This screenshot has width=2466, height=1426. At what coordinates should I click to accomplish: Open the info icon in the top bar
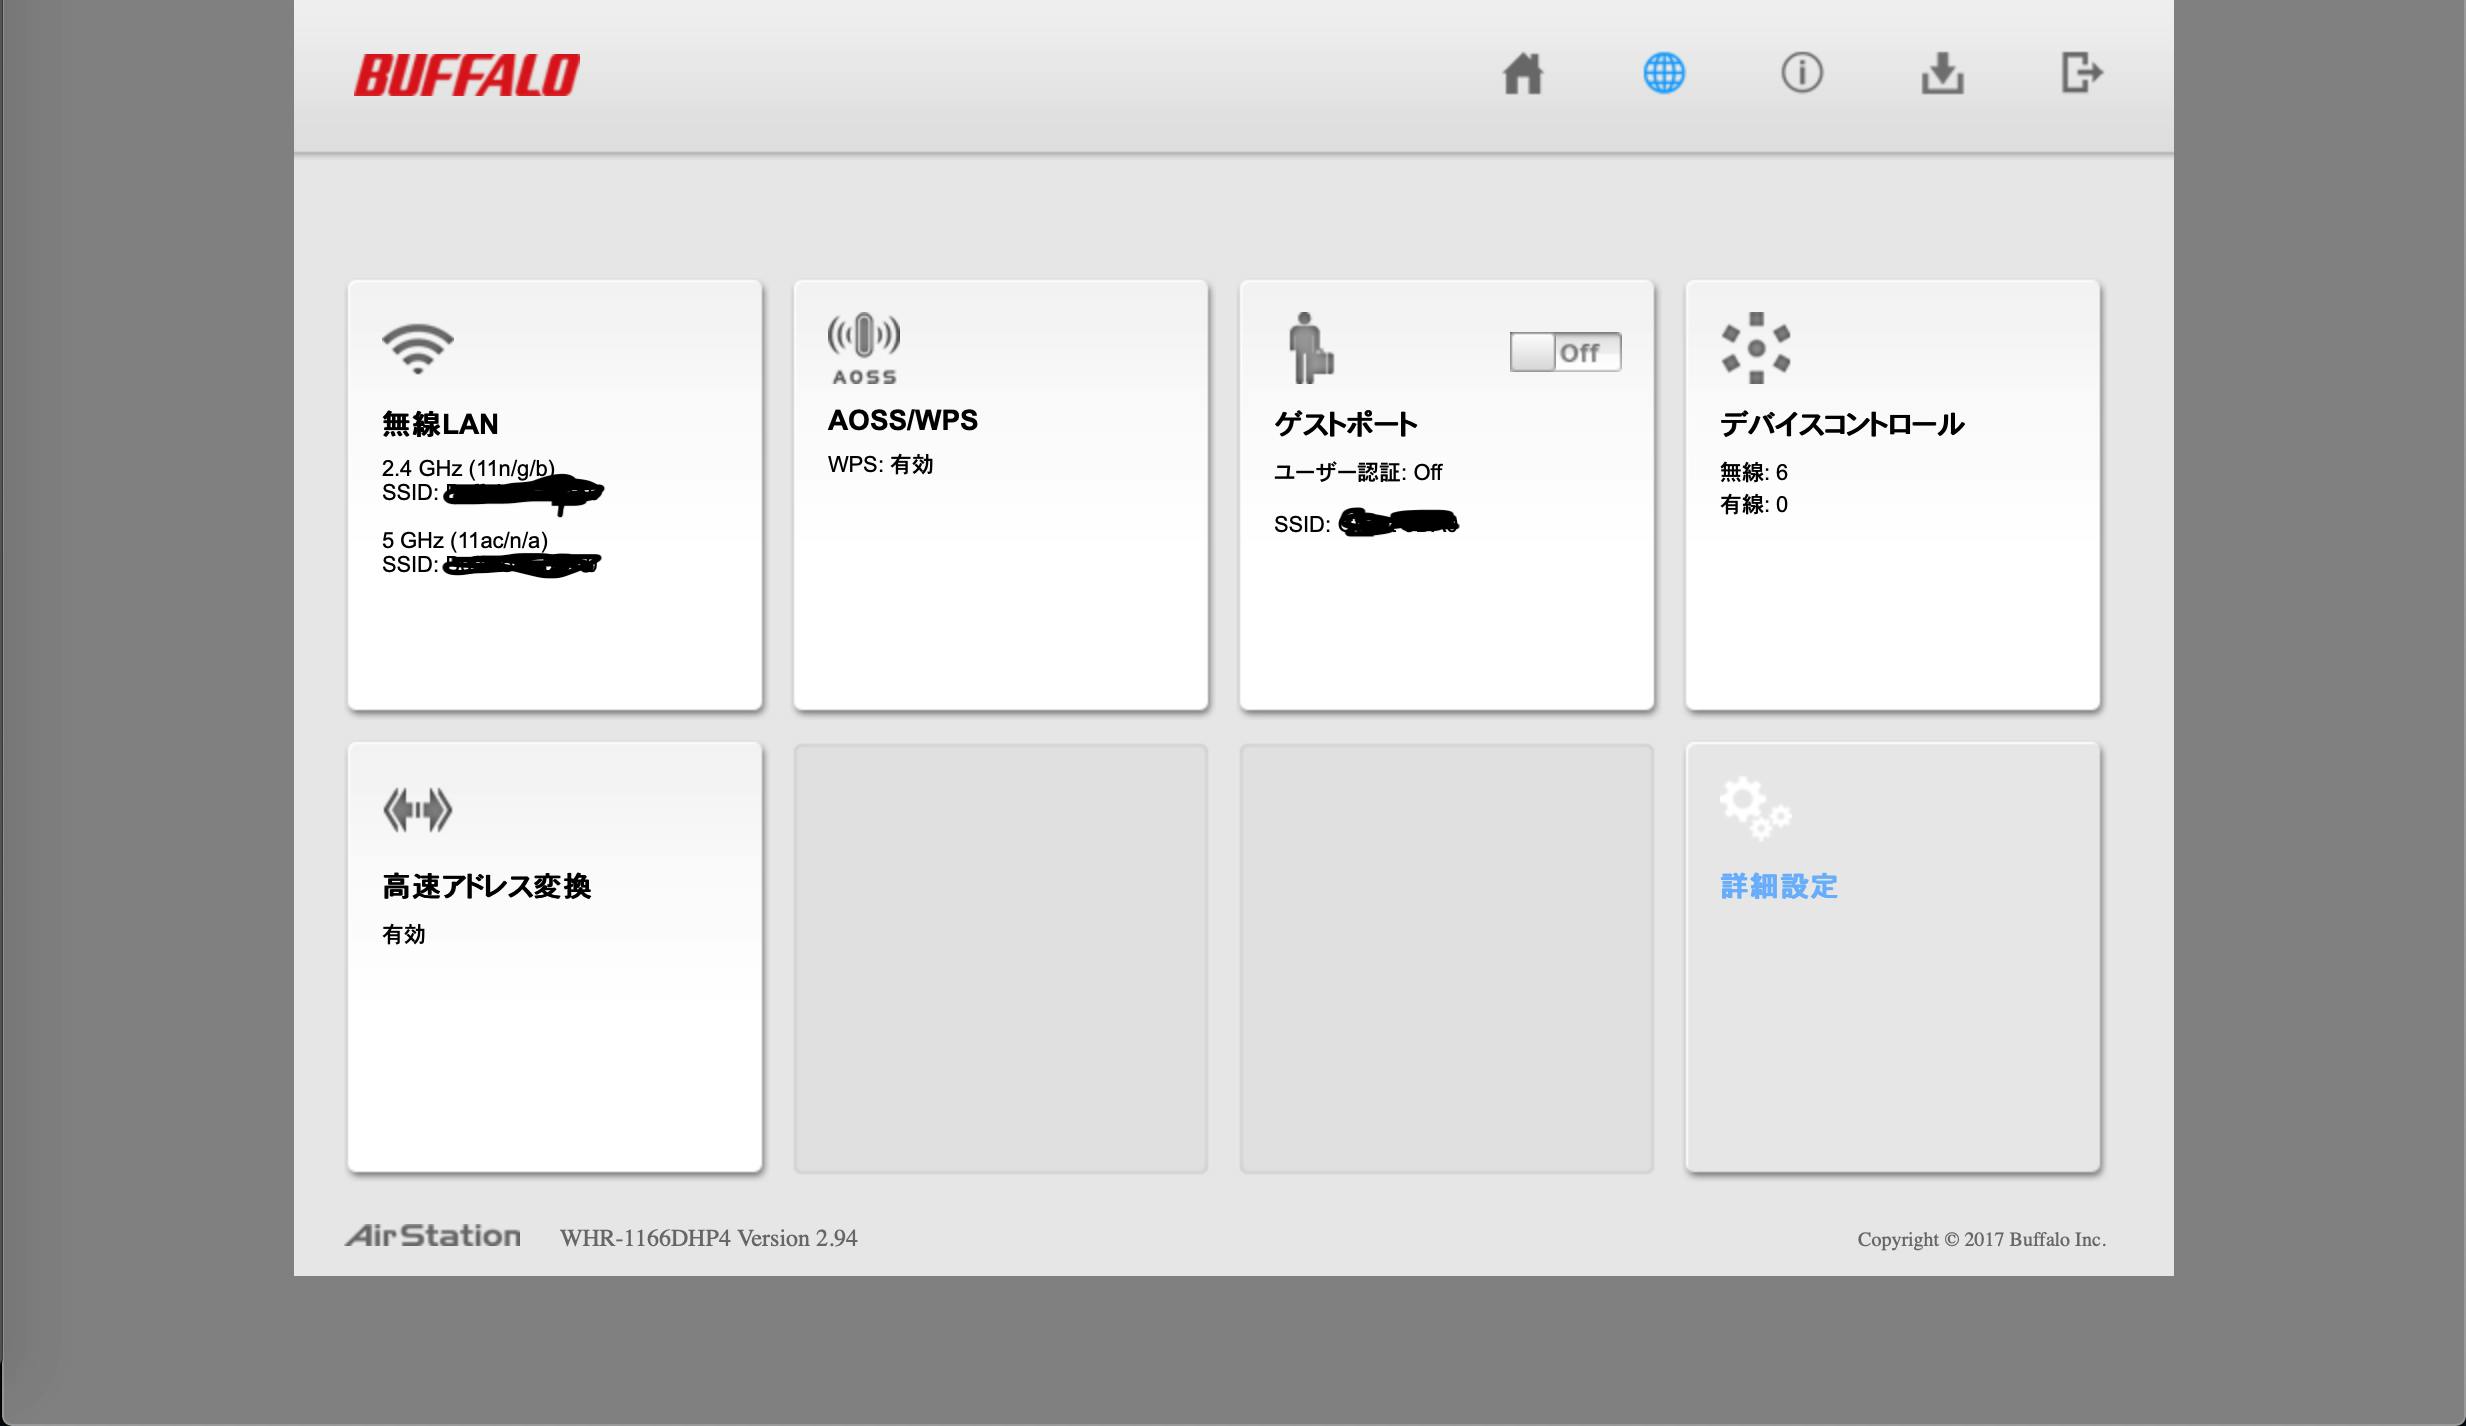(1803, 73)
